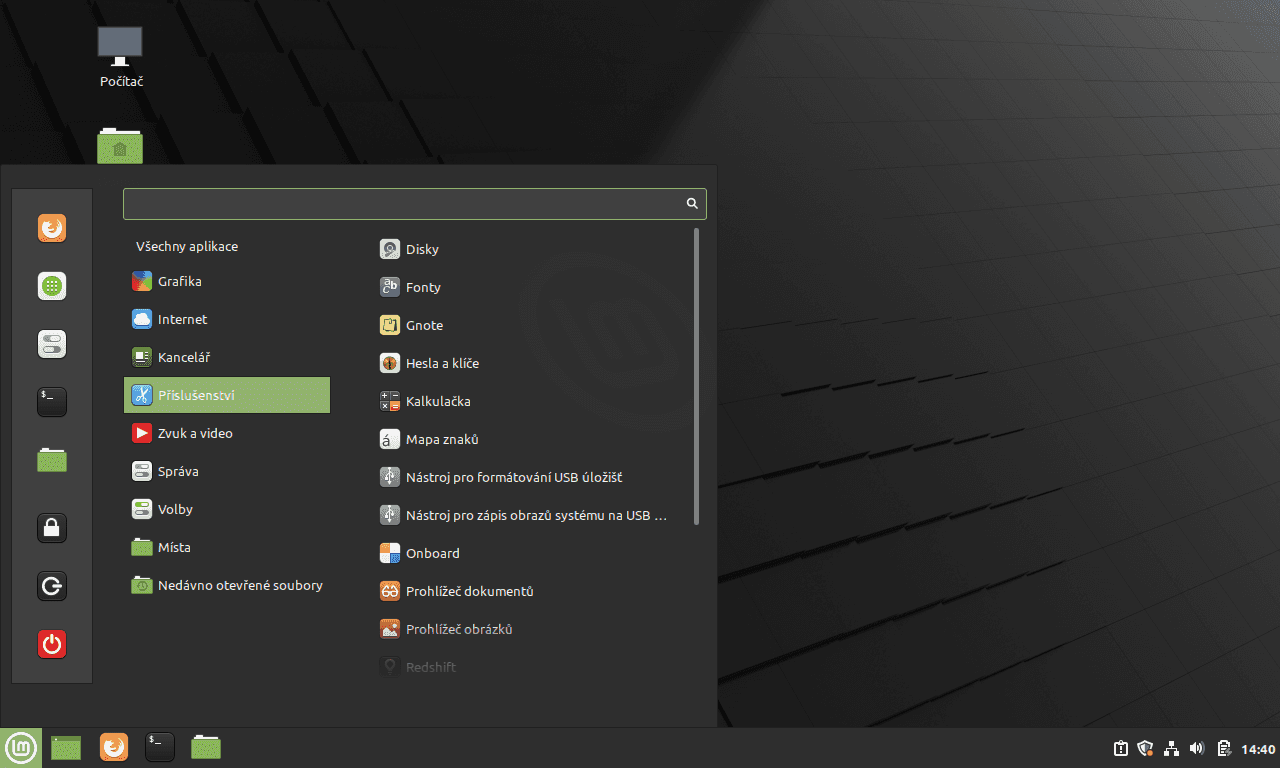Open the Files manager sidebar icon
The width and height of the screenshot is (1280, 768).
(51, 460)
